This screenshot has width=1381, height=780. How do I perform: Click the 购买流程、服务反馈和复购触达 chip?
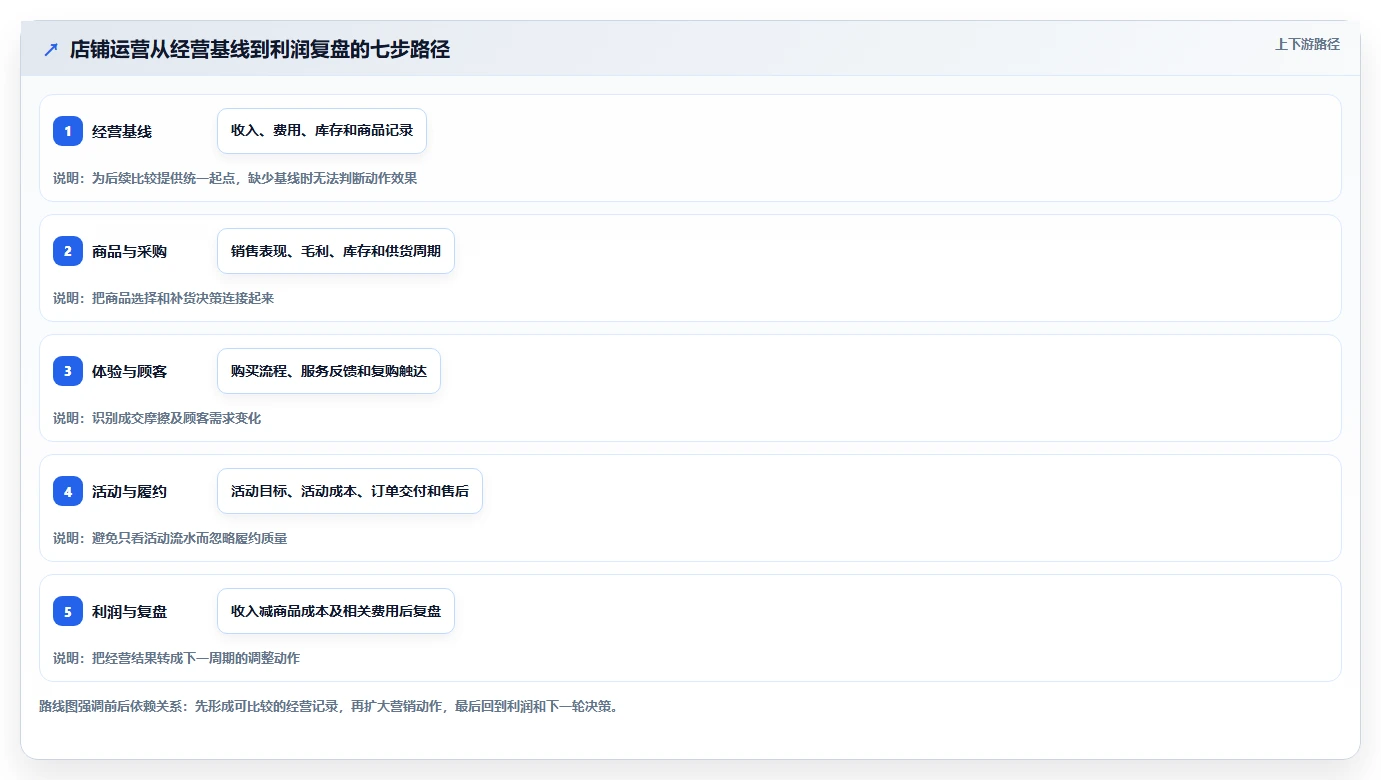(329, 371)
